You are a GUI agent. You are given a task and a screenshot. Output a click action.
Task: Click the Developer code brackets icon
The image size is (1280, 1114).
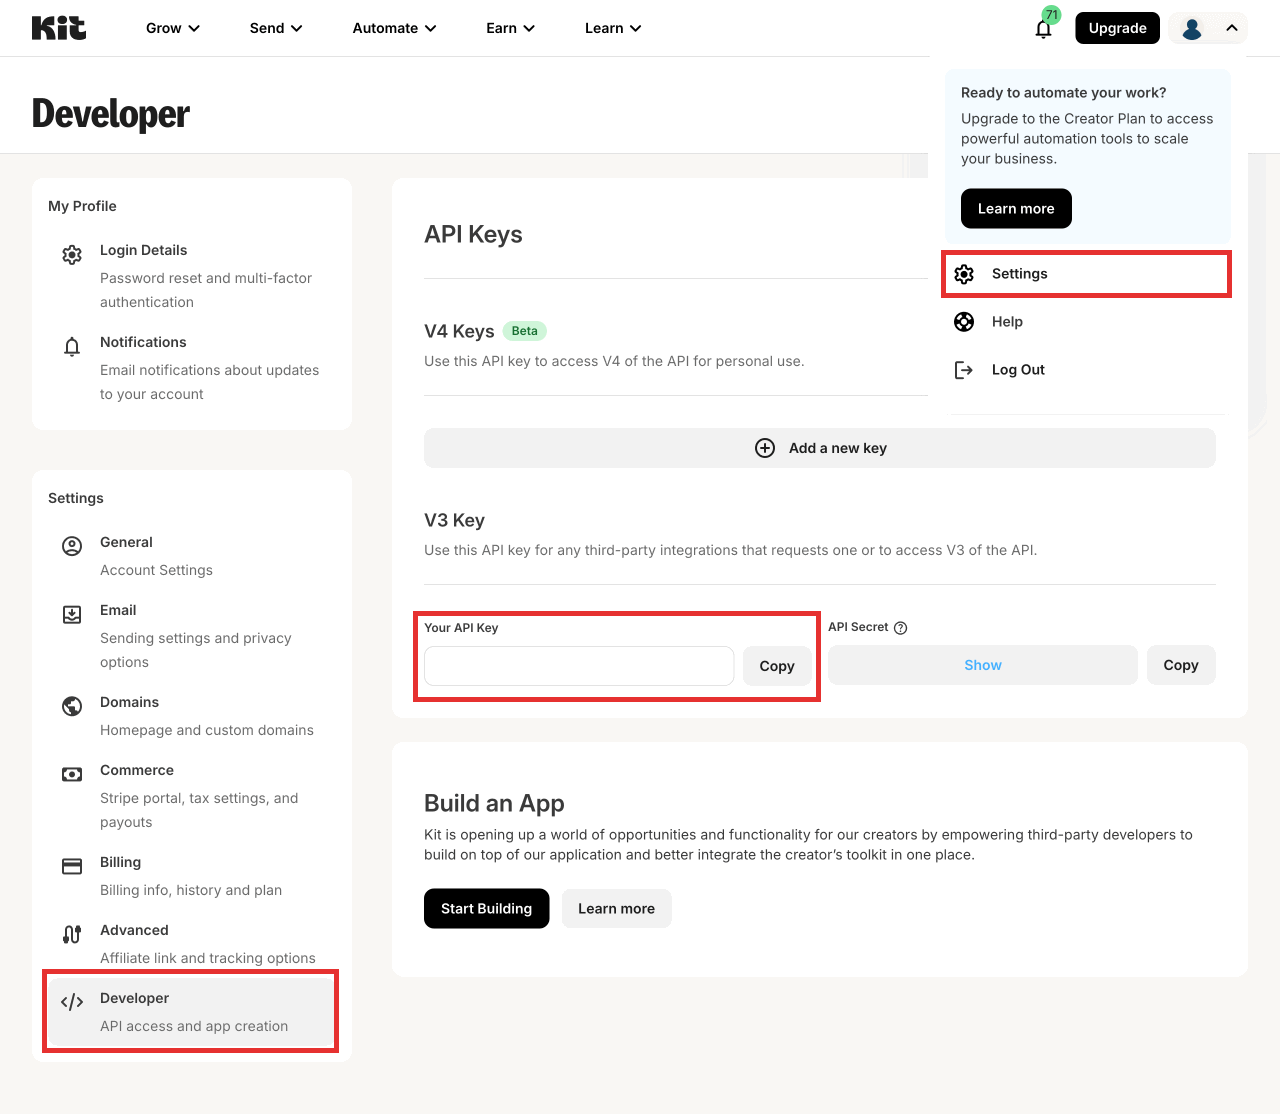[72, 1002]
